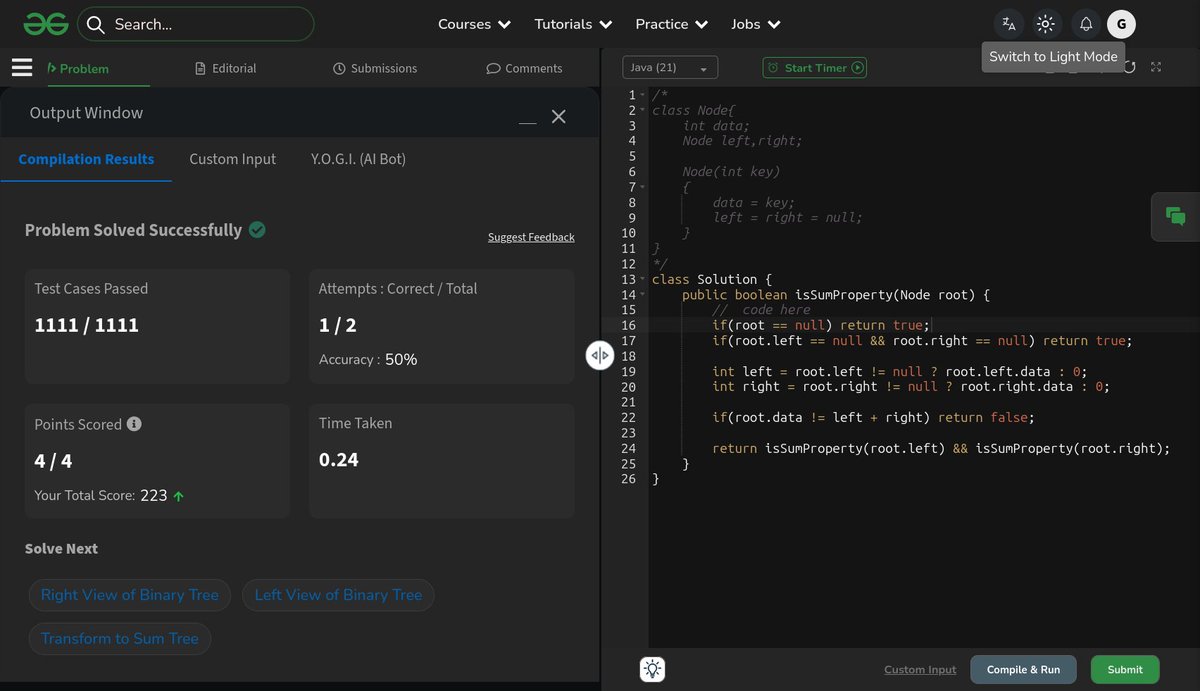Place cursor on line 22 if statement
Screen dimensions: 1200x691
coord(873,418)
